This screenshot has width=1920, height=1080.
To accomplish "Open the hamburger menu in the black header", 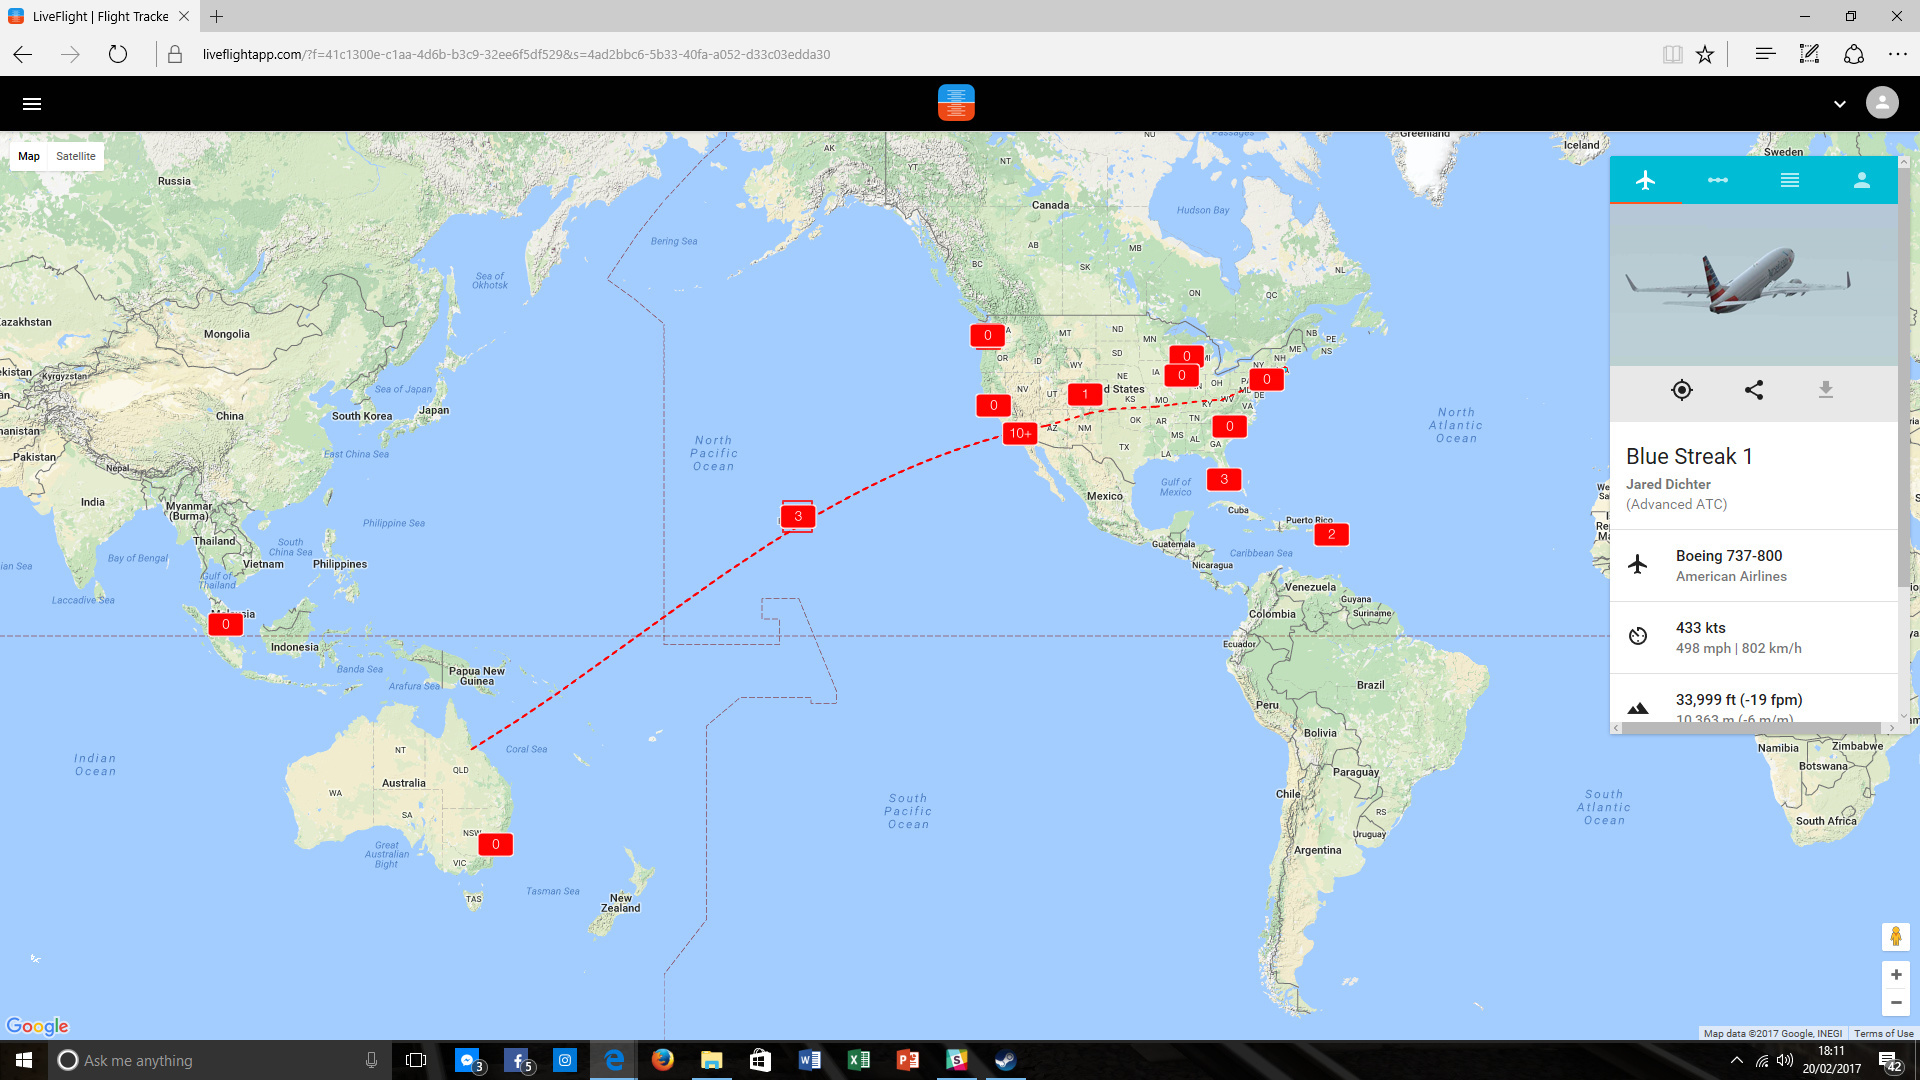I will (x=32, y=104).
